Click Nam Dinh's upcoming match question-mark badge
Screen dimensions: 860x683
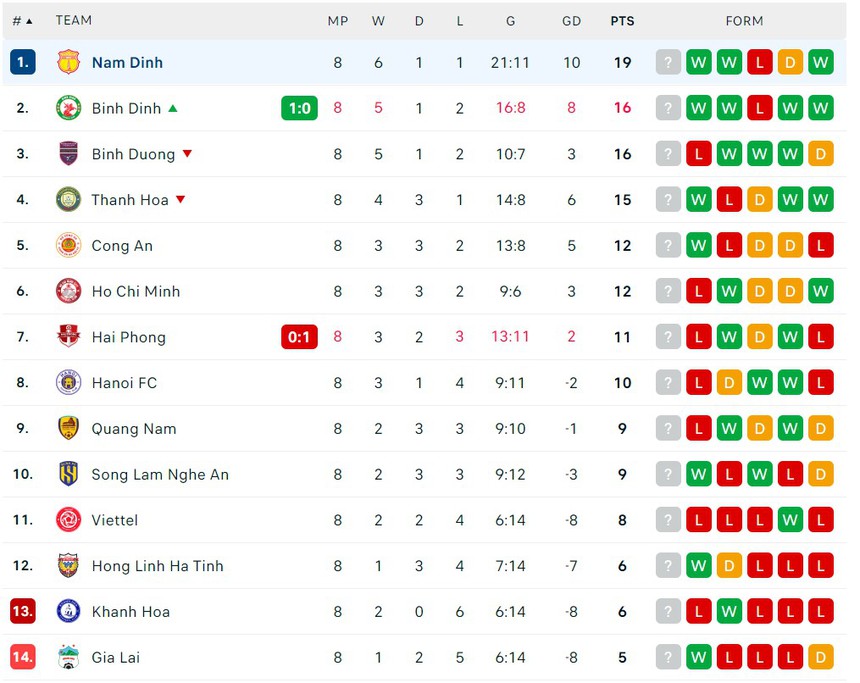pyautogui.click(x=668, y=62)
